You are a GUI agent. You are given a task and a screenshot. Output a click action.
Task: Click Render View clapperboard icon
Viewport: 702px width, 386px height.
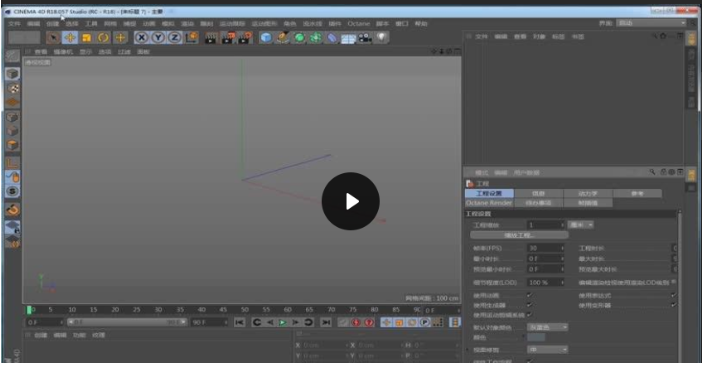point(210,38)
